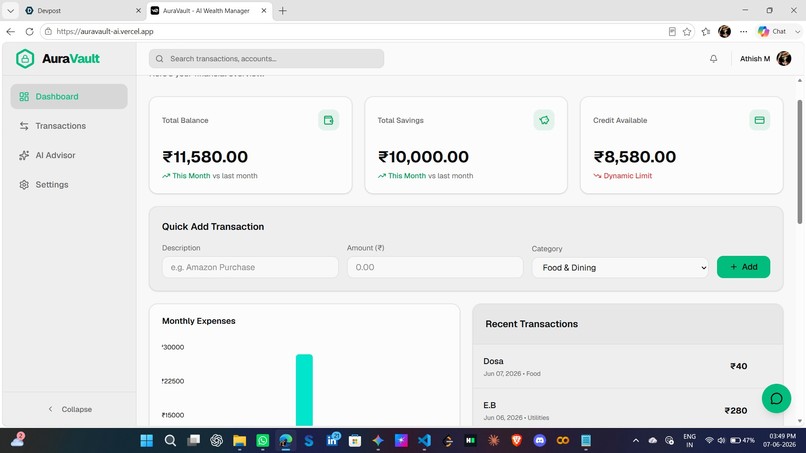The height and width of the screenshot is (453, 806).
Task: Open Athish M profile avatar
Action: point(783,59)
